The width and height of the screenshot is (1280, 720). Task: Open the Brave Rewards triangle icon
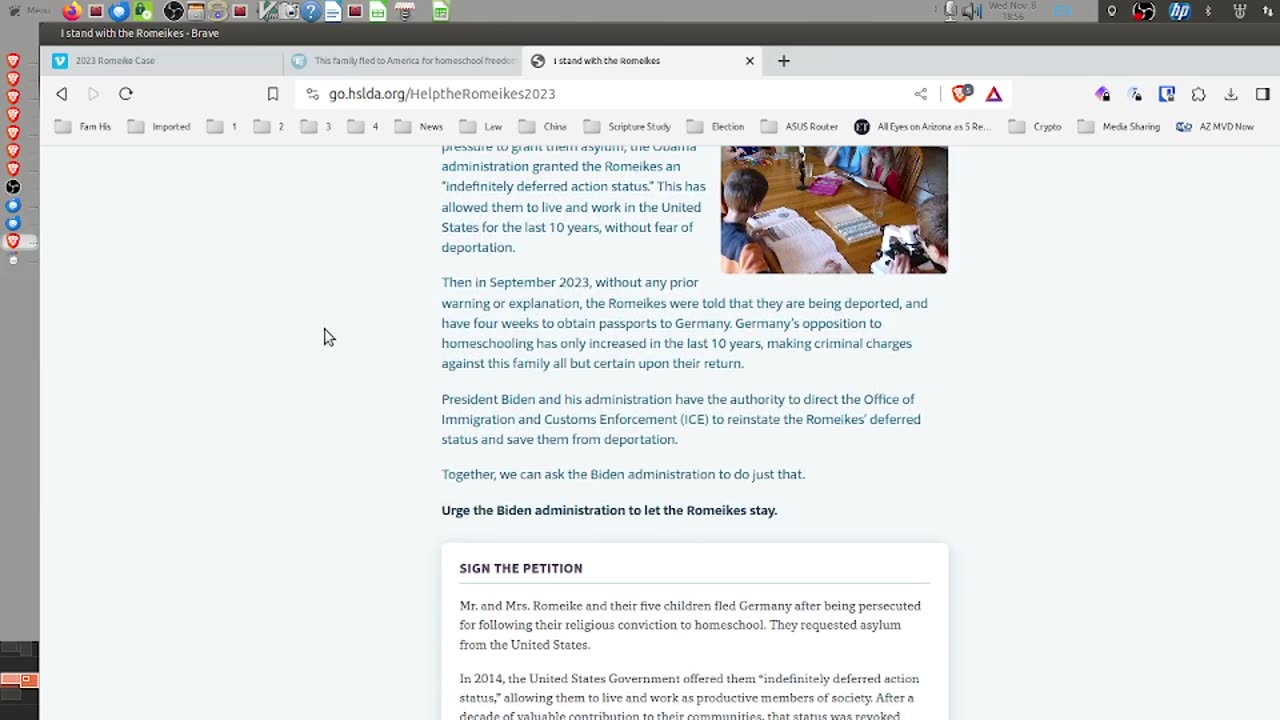994,94
